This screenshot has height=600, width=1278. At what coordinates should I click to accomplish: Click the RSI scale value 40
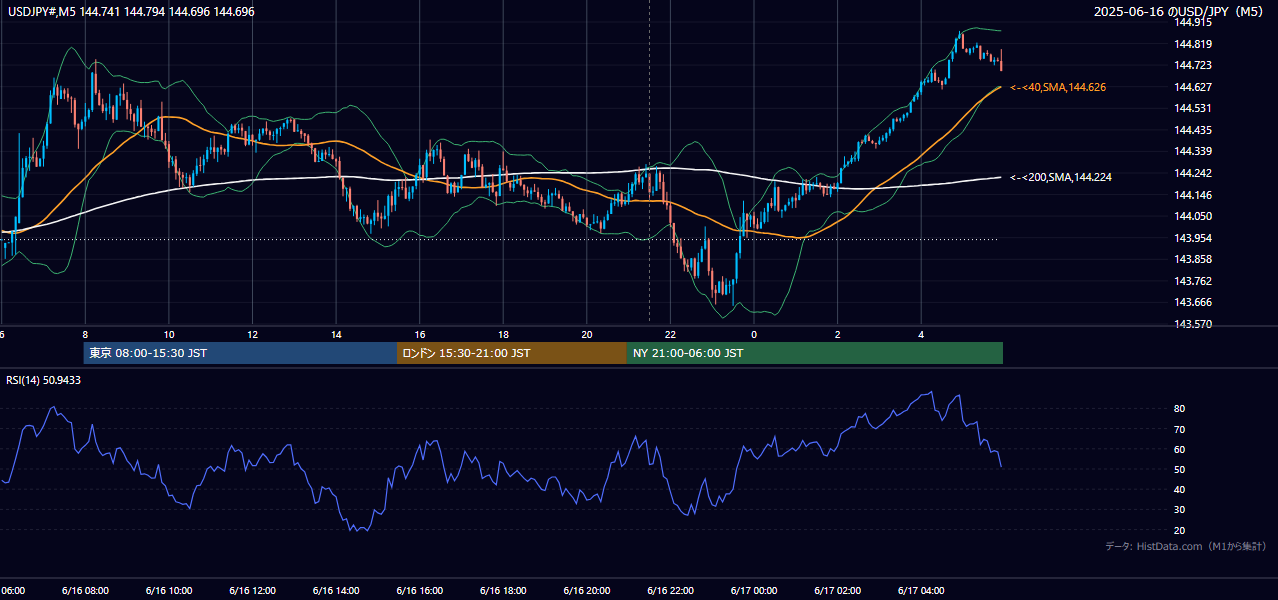1180,489
